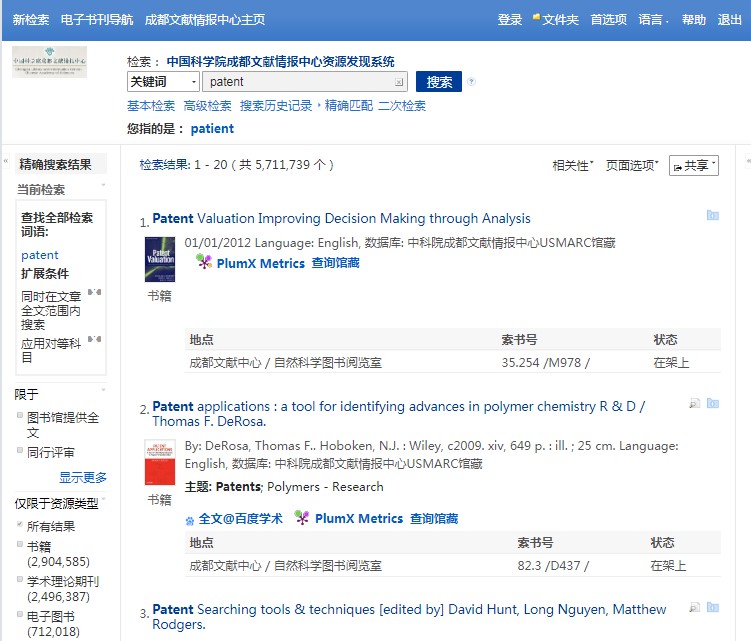Image resolution: width=751 pixels, height=641 pixels.
Task: Click 二次检索 link
Action: coord(402,105)
